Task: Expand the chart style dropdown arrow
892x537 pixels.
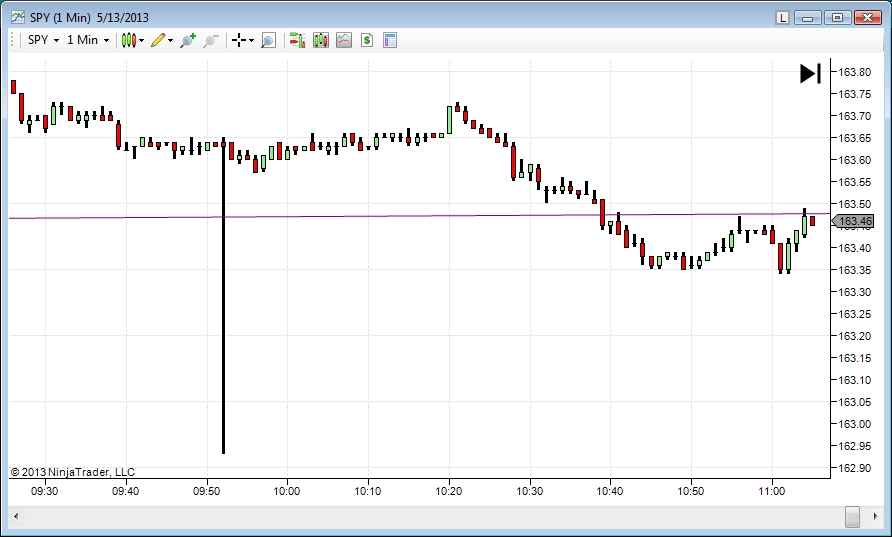Action: tap(141, 40)
